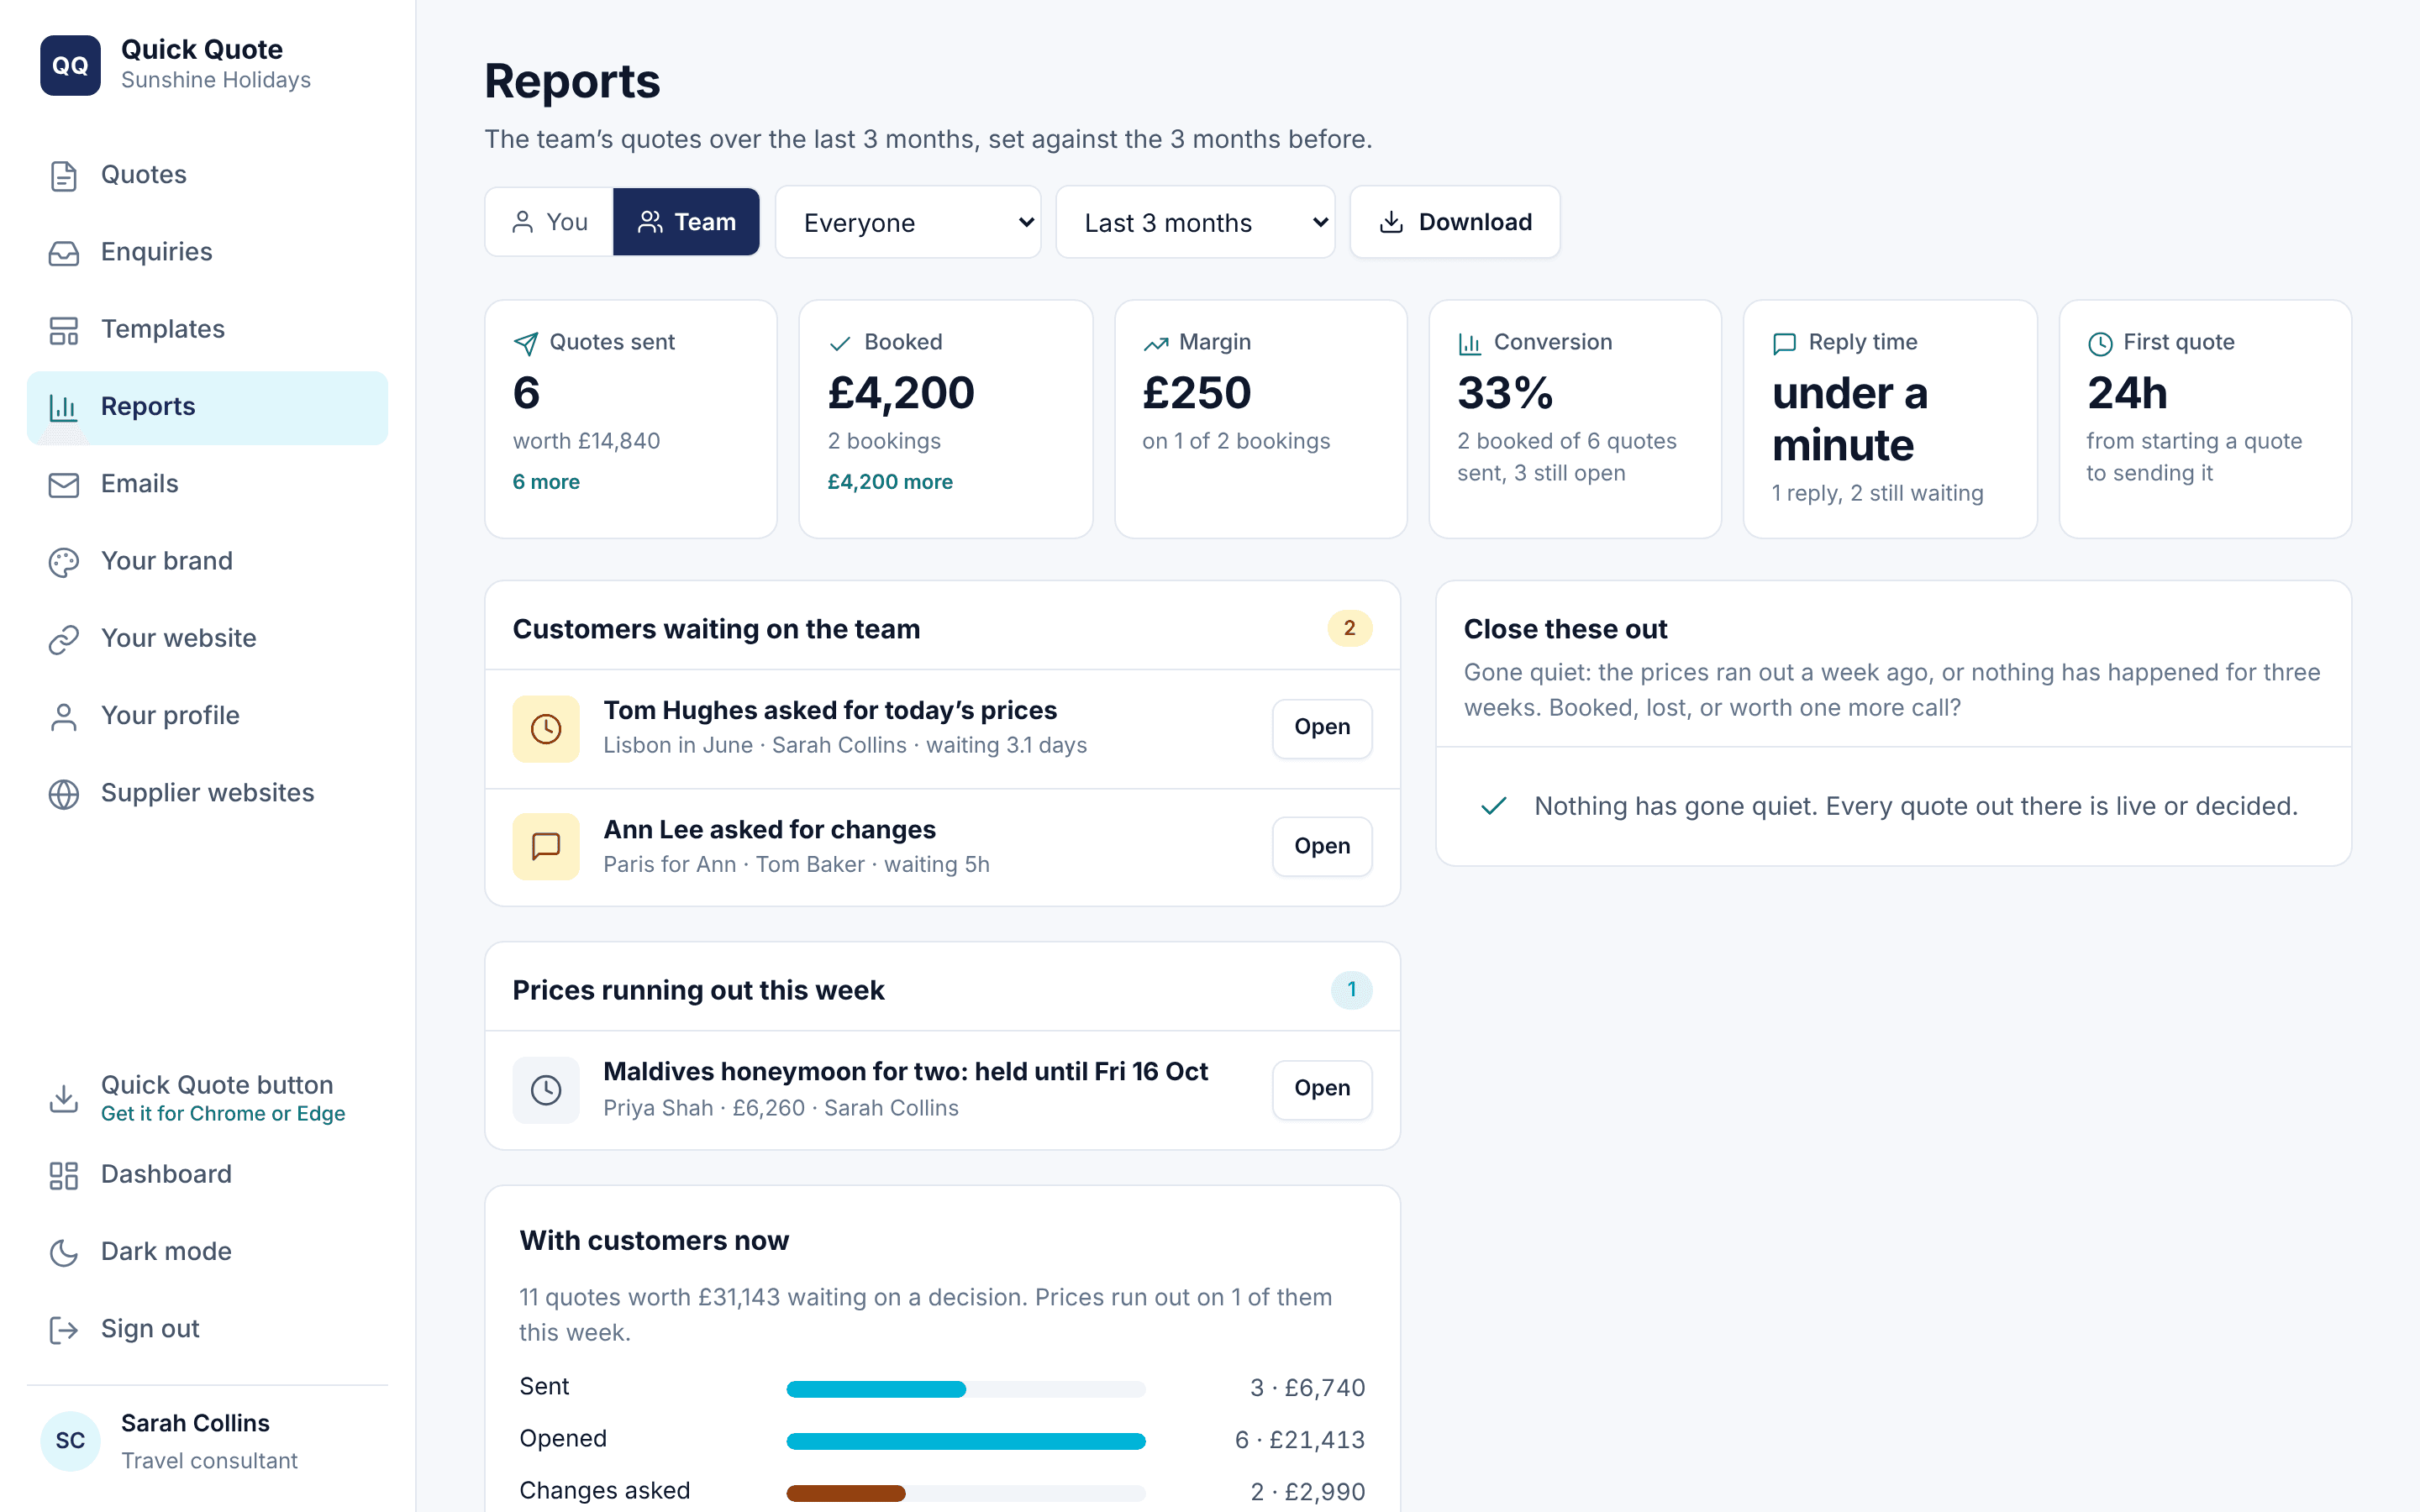The image size is (2420, 1512).
Task: Click the Supplier websites globe icon
Action: [x=64, y=794]
